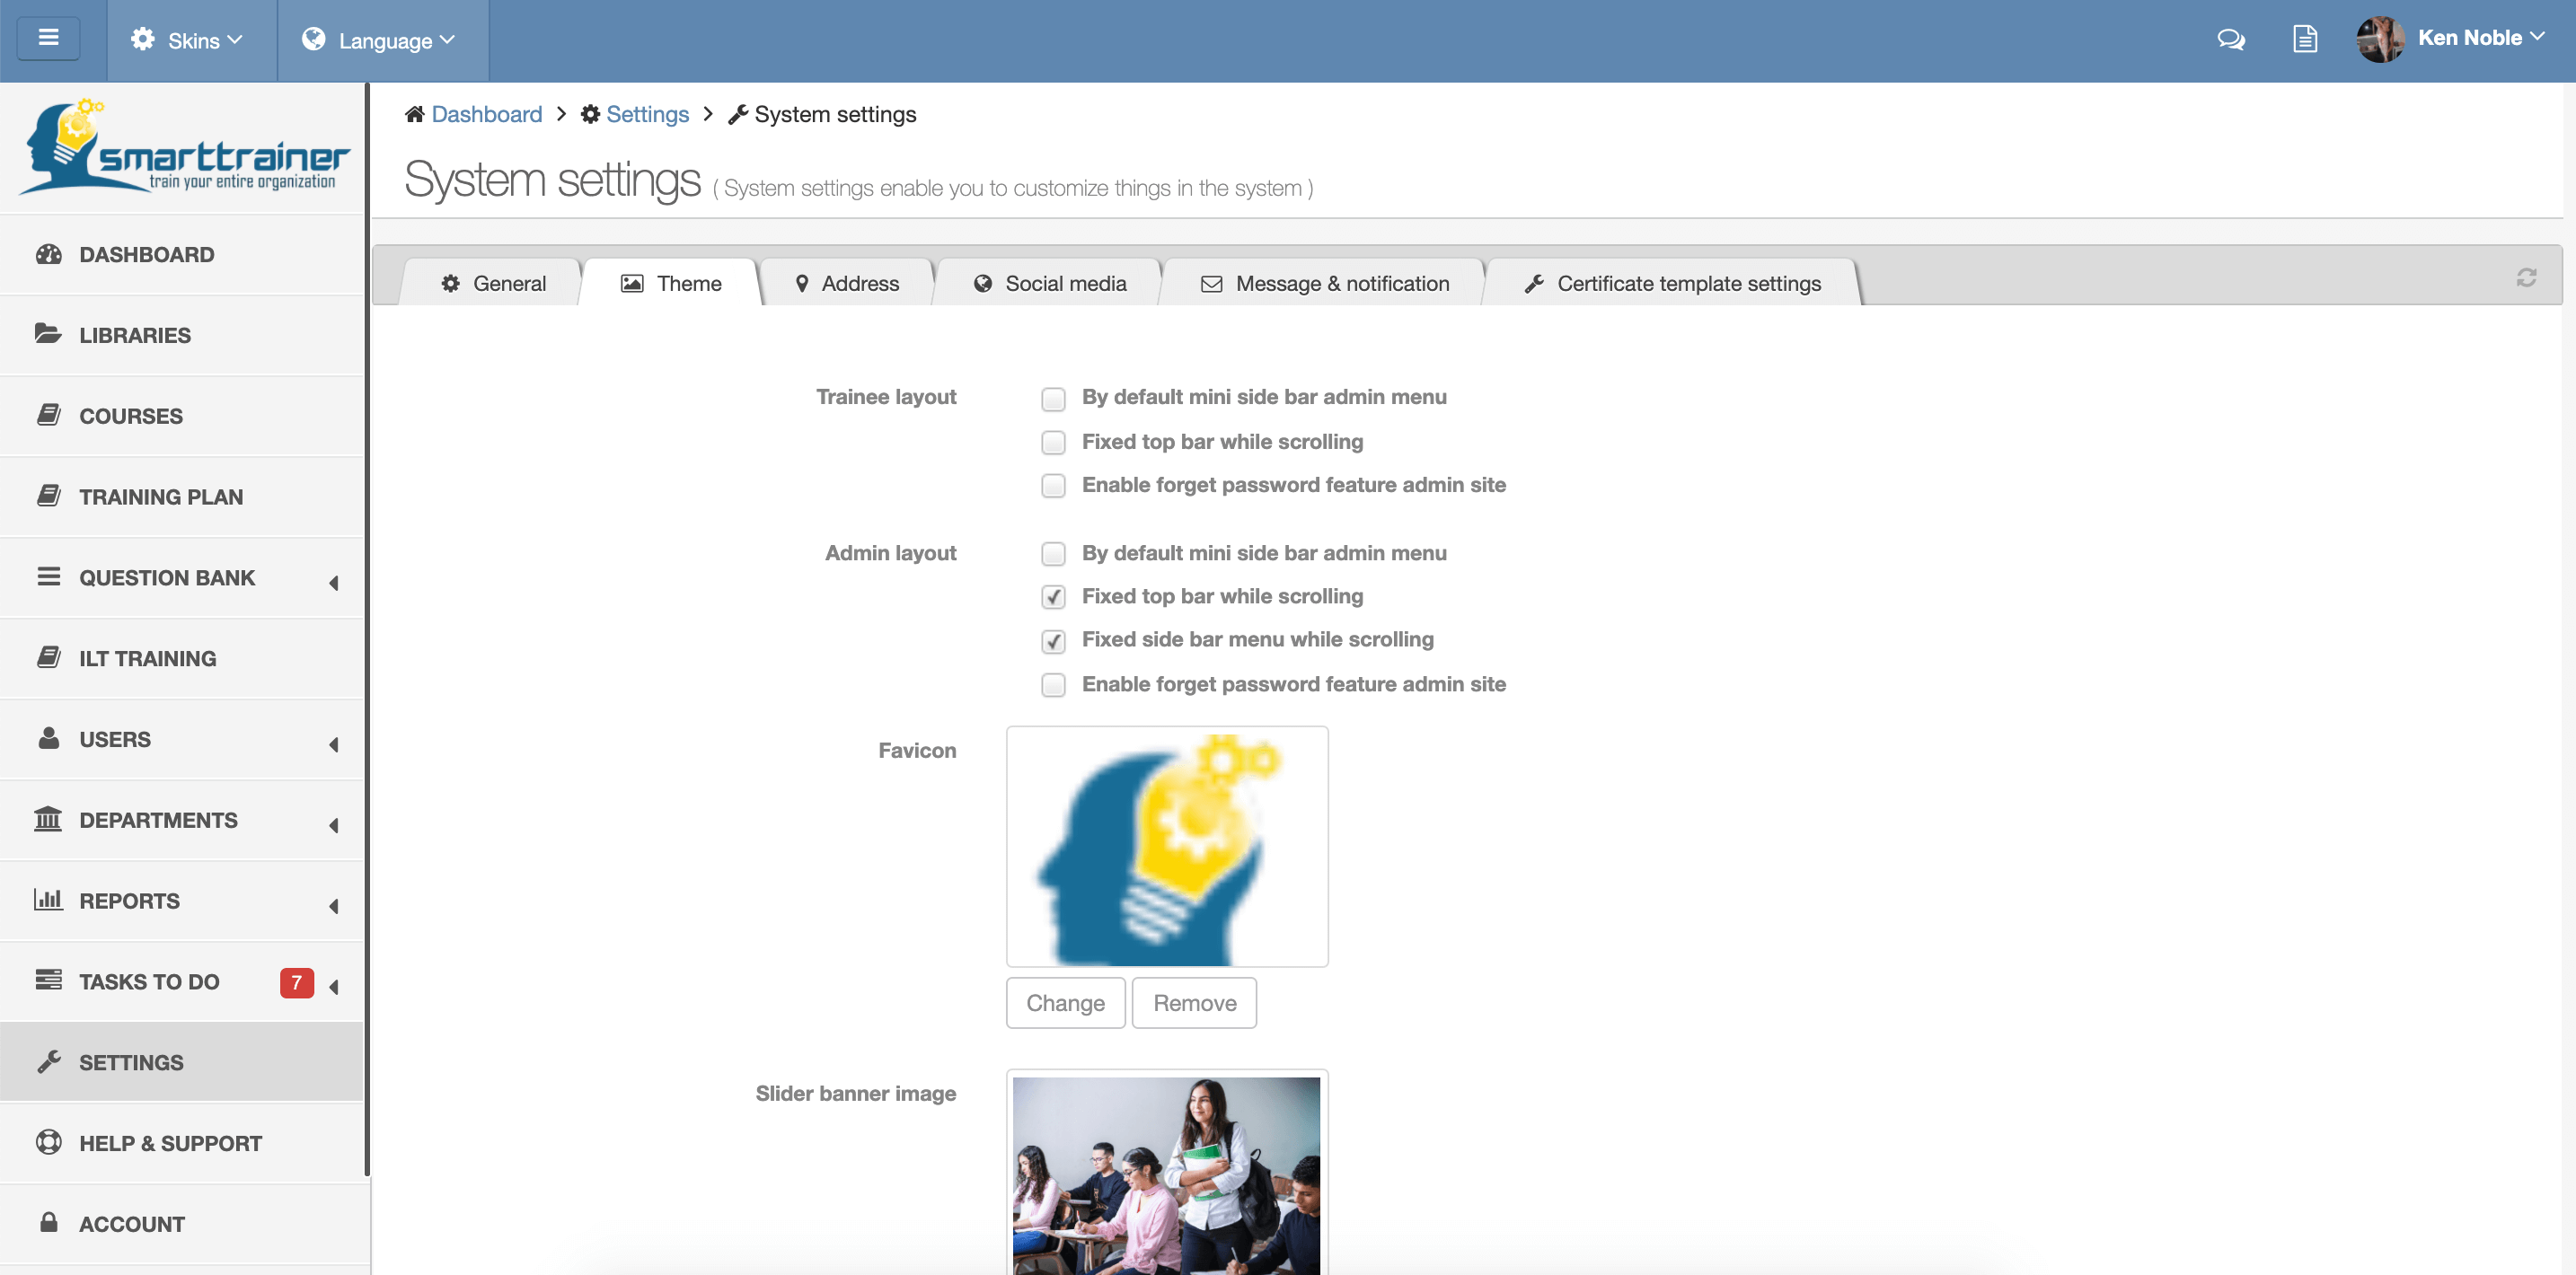
Task: Click the Reports bar chart icon
Action: pos(48,900)
